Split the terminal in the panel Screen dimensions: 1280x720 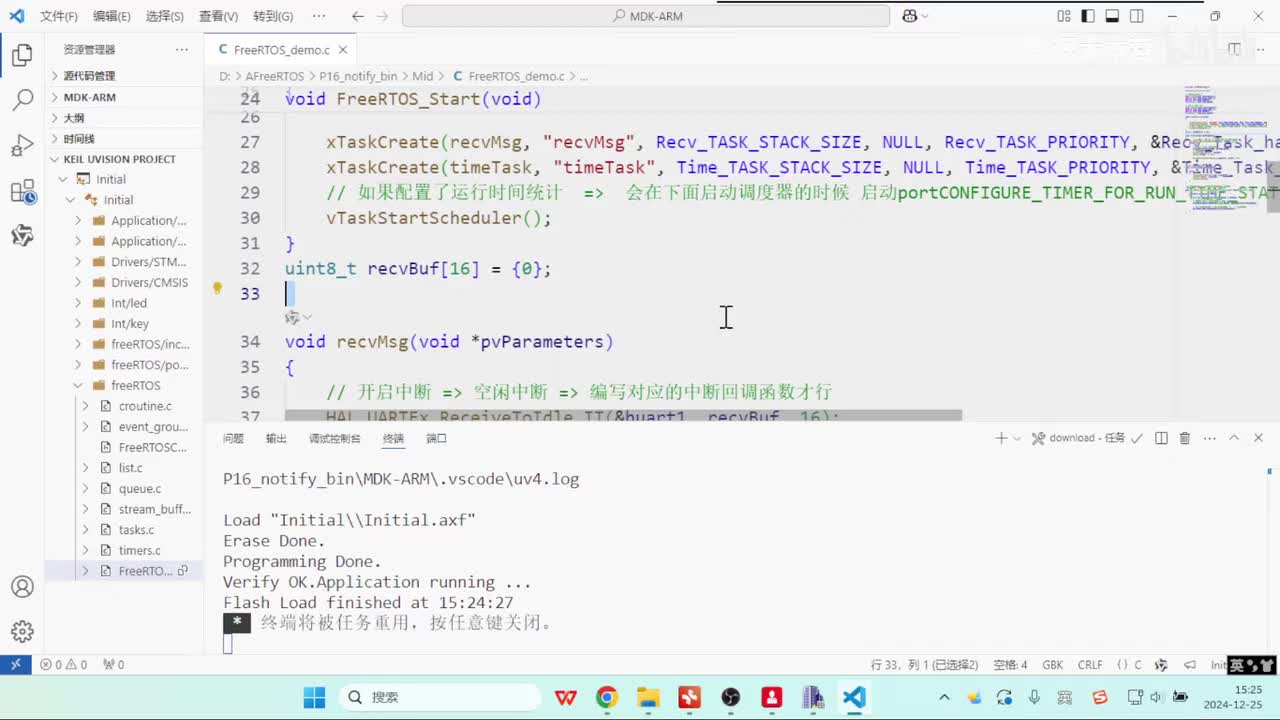[1161, 438]
